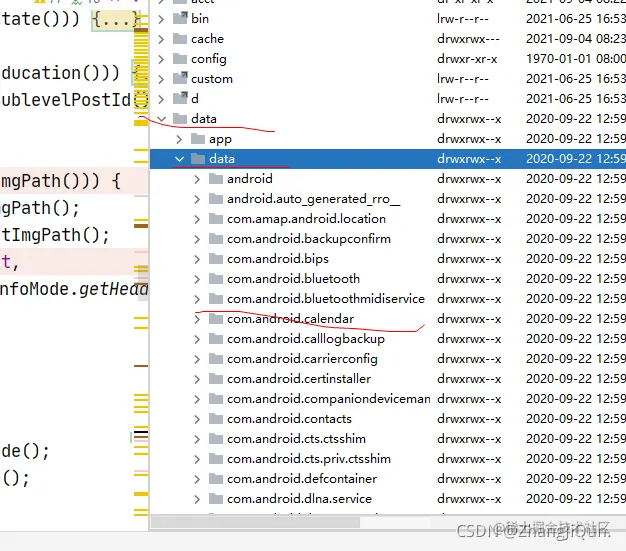Click com.android.contacts folder icon
The width and height of the screenshot is (626, 551).
click(x=216, y=418)
